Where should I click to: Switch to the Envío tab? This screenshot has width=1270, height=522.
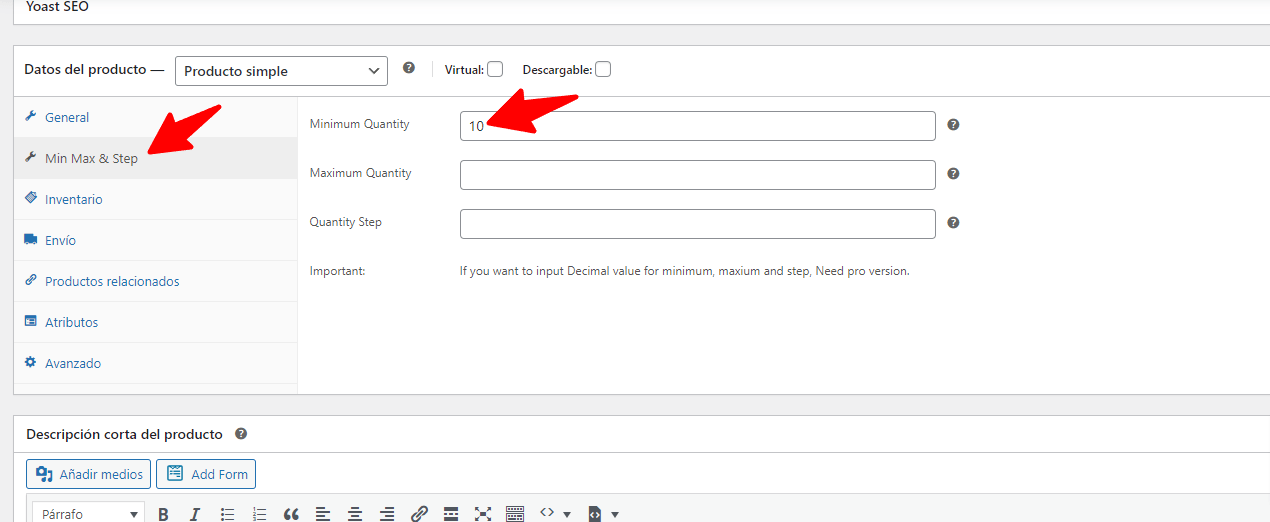pos(156,240)
